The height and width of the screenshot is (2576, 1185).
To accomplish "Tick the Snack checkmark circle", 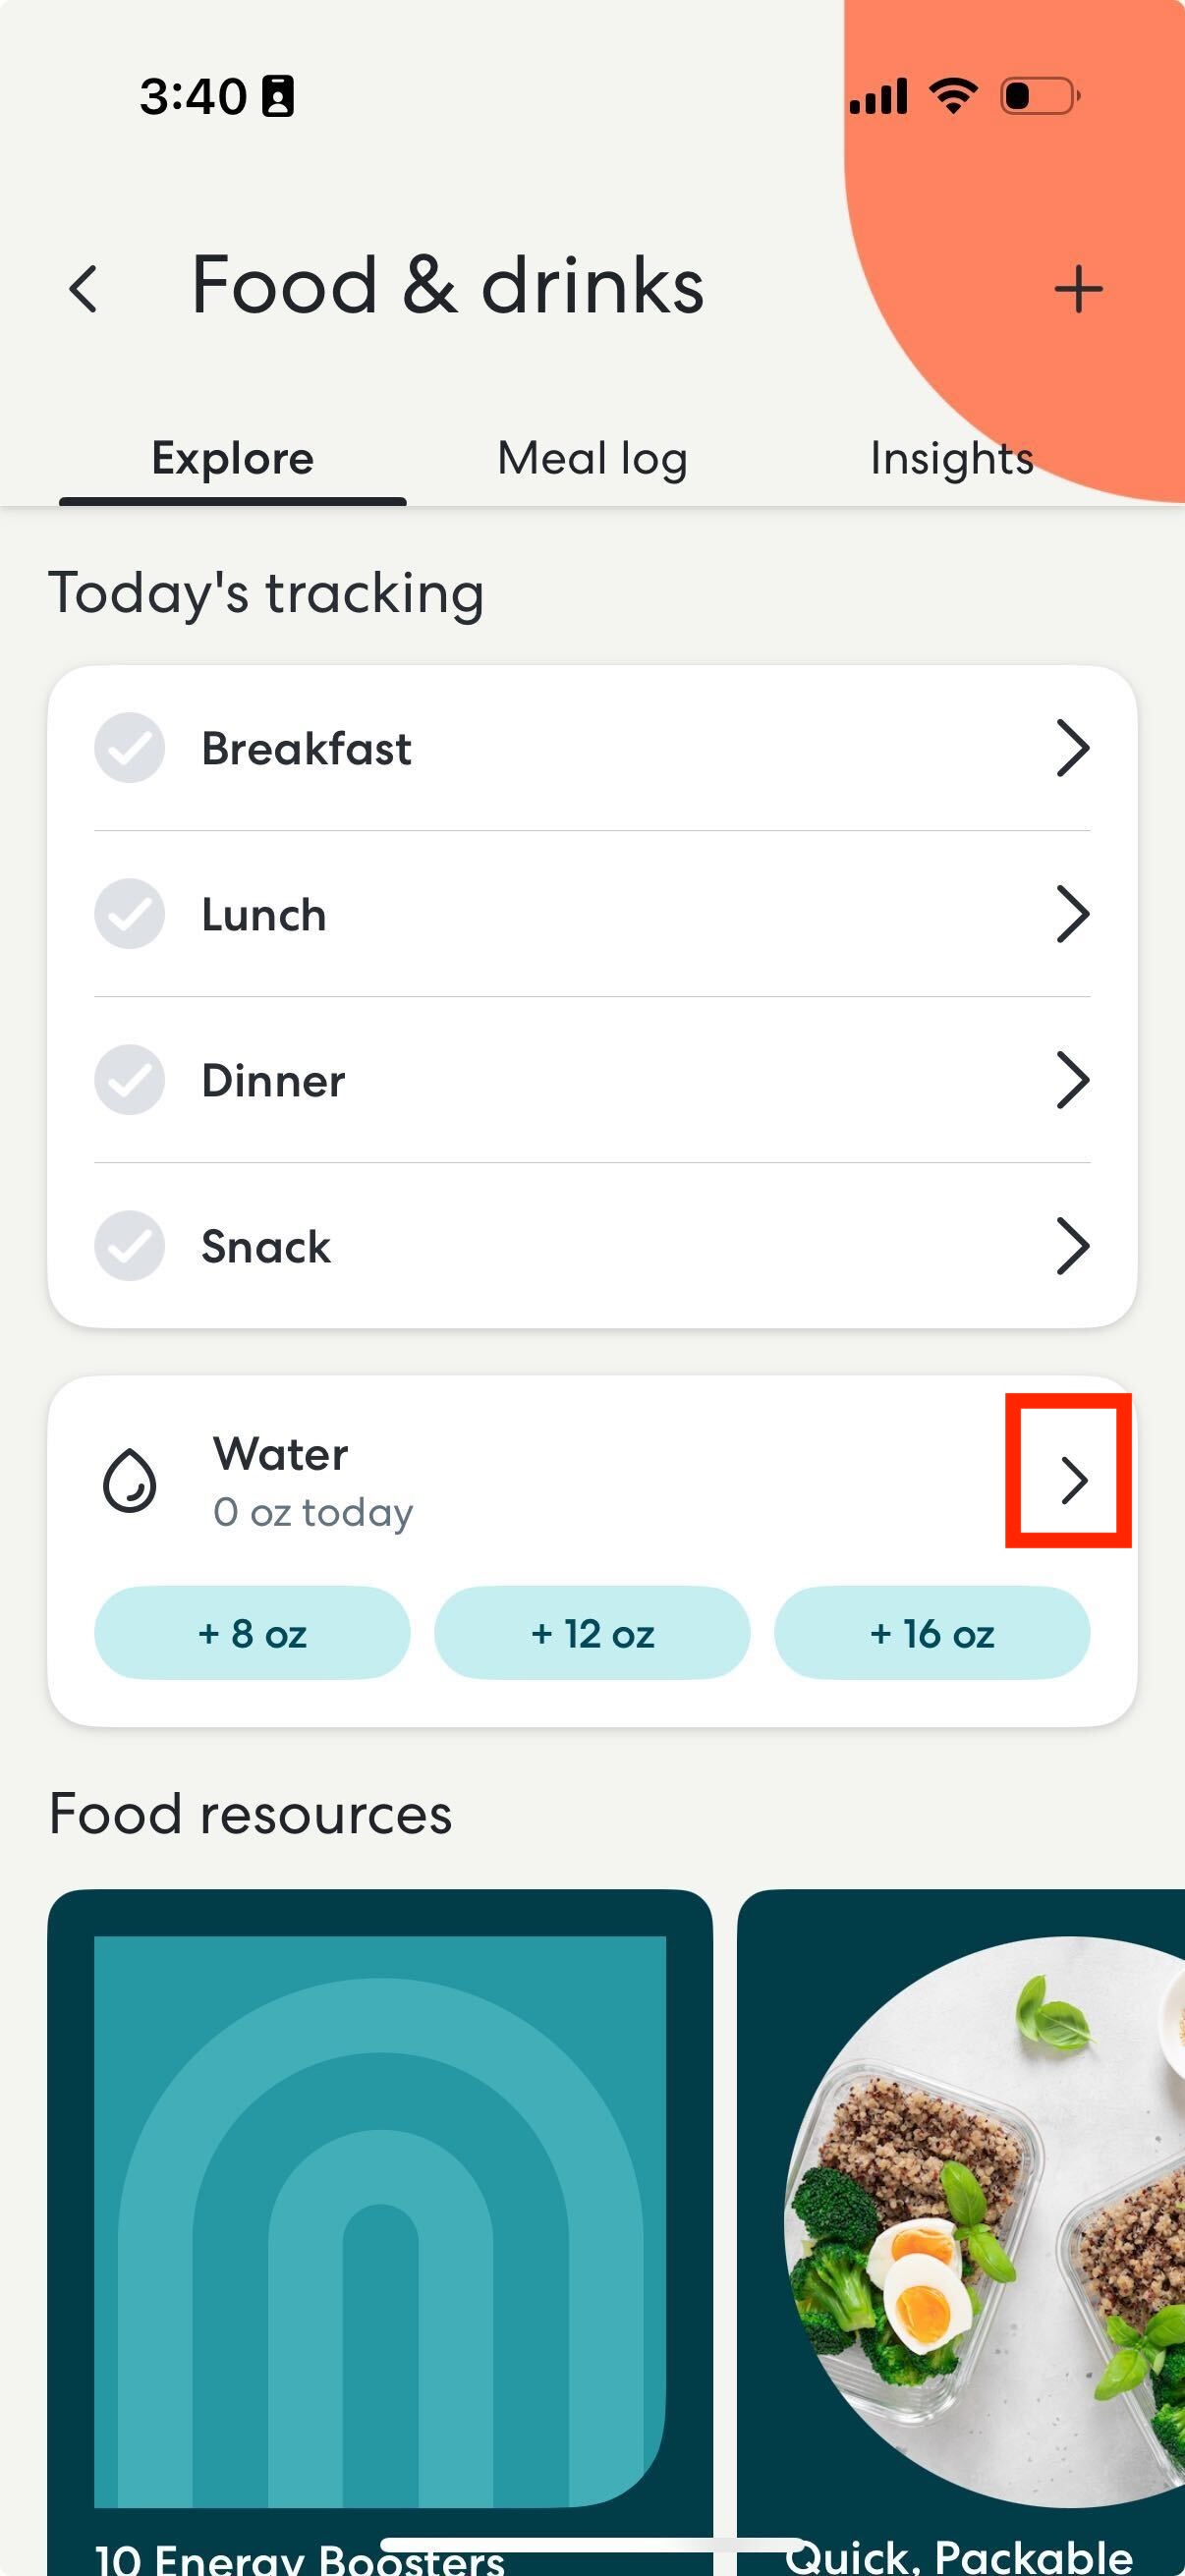I will (x=130, y=1246).
